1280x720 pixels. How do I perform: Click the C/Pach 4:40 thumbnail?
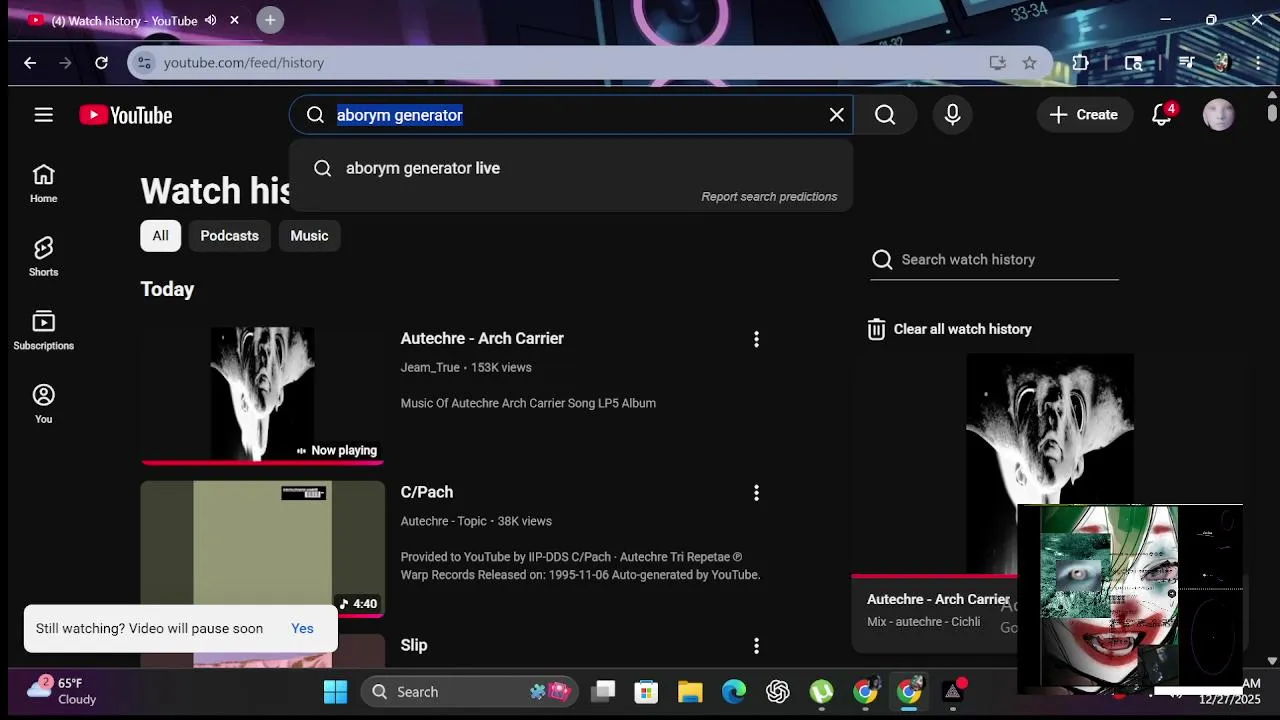click(262, 549)
